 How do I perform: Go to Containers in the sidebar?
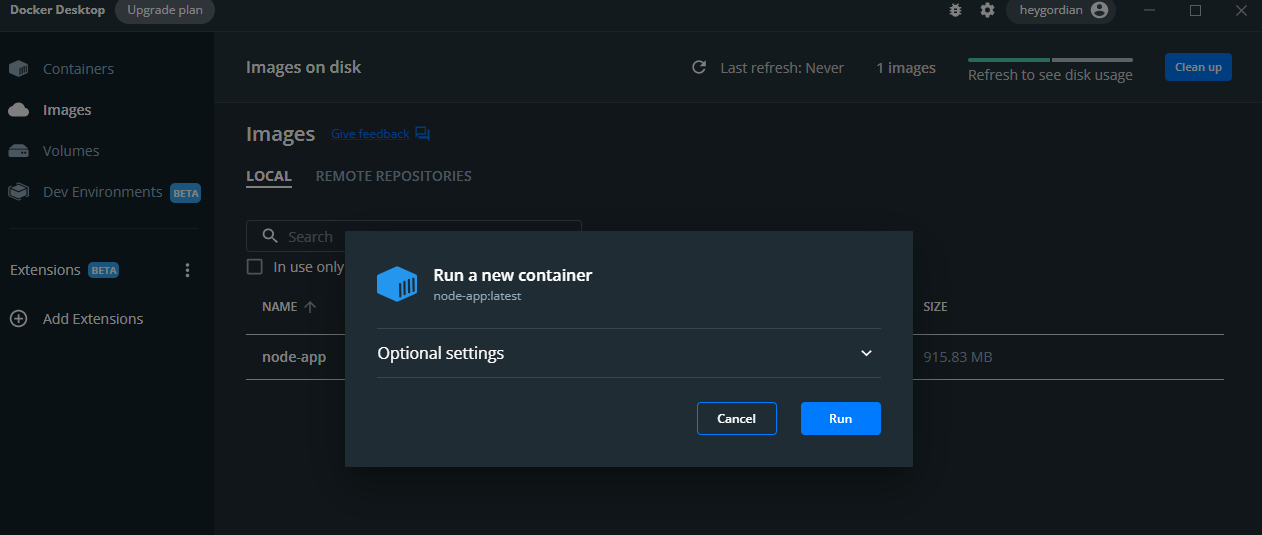point(78,69)
